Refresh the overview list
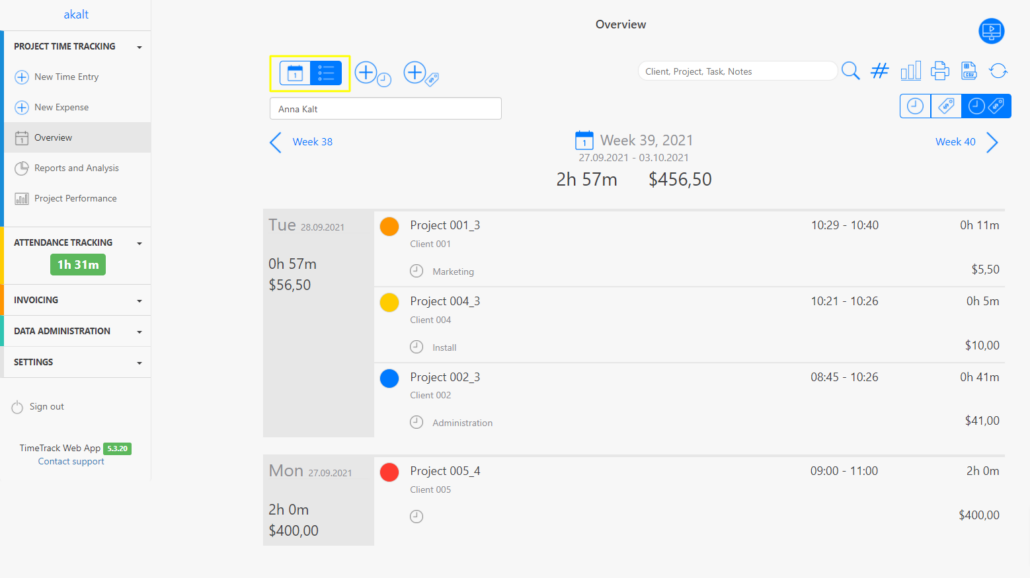Image resolution: width=1030 pixels, height=578 pixels. (x=997, y=71)
